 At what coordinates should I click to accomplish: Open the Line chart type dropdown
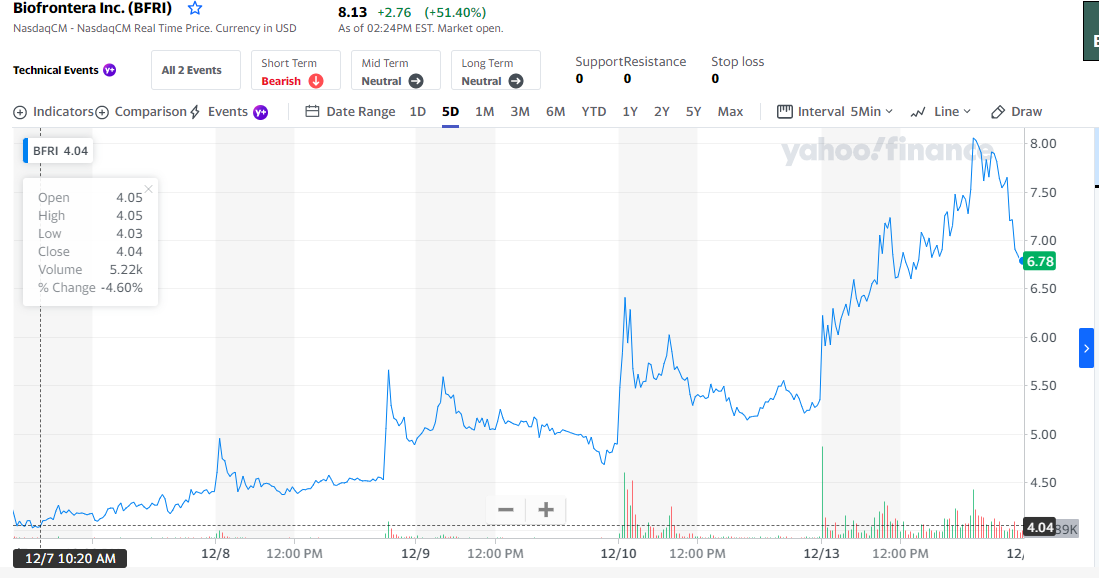coord(941,111)
